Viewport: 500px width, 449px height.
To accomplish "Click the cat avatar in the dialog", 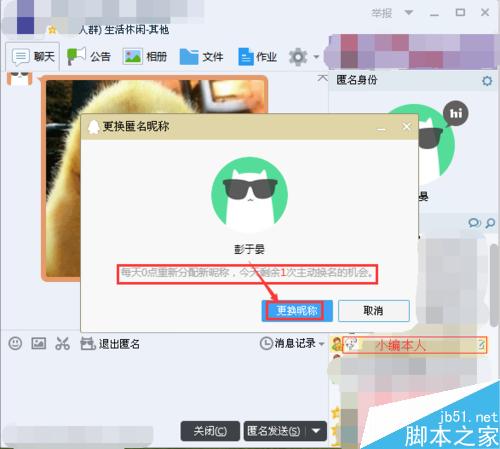I will 250,195.
